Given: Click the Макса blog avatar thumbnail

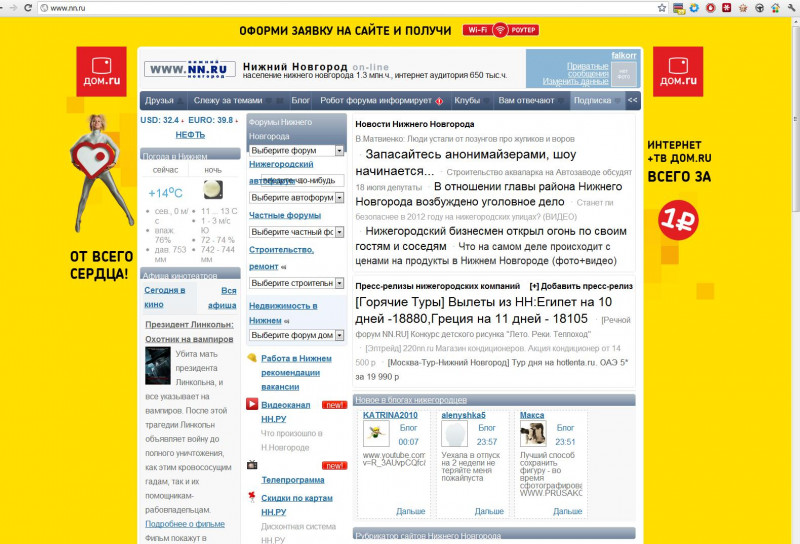Looking at the screenshot, I should (x=533, y=434).
